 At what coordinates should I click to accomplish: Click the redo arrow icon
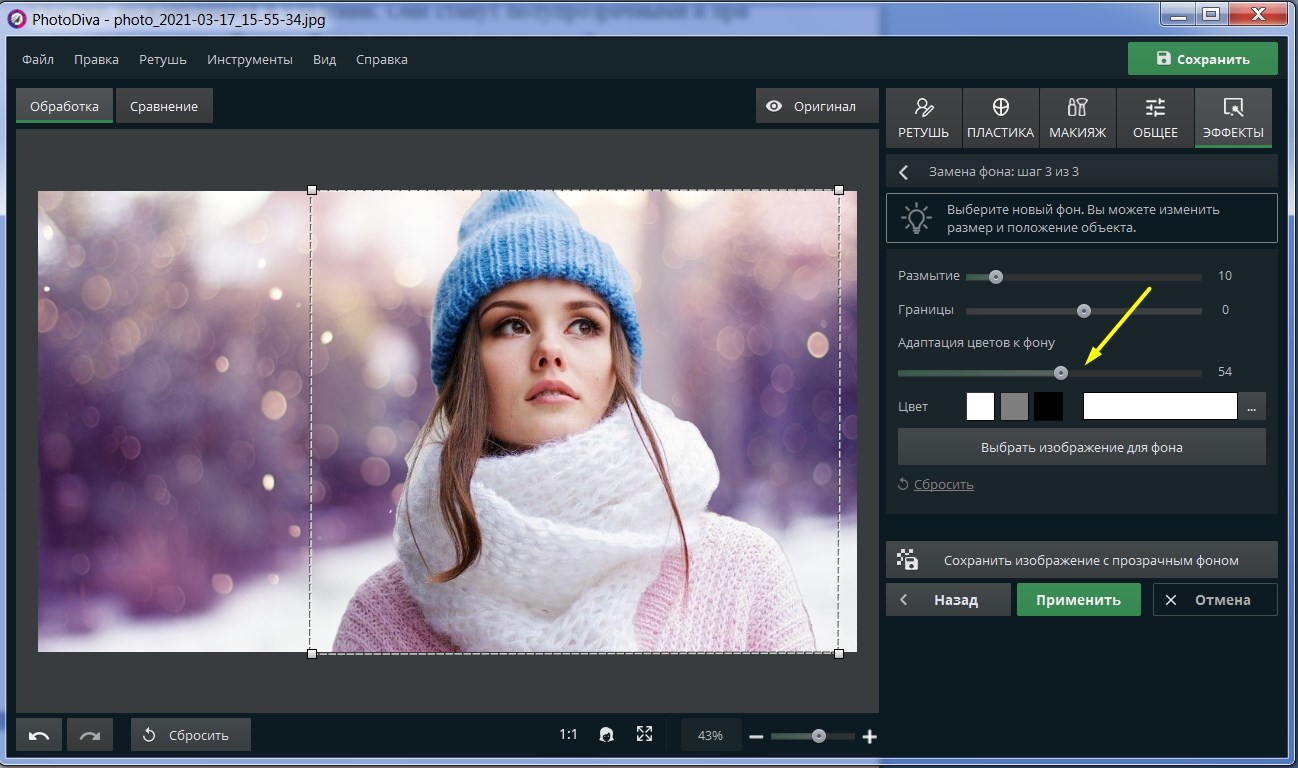(x=90, y=735)
